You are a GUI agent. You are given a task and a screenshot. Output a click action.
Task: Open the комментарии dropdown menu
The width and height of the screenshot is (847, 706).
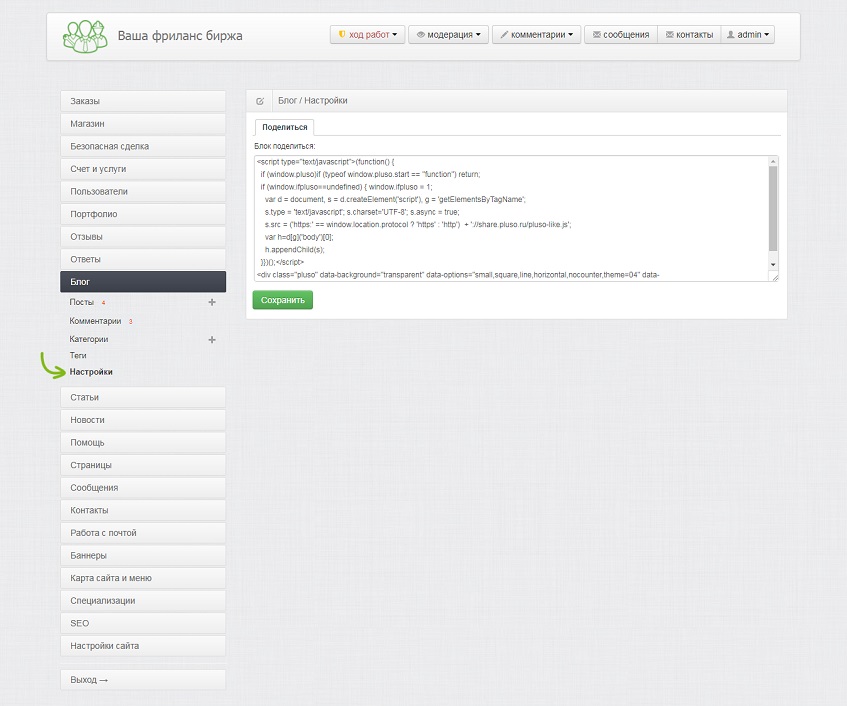[536, 35]
